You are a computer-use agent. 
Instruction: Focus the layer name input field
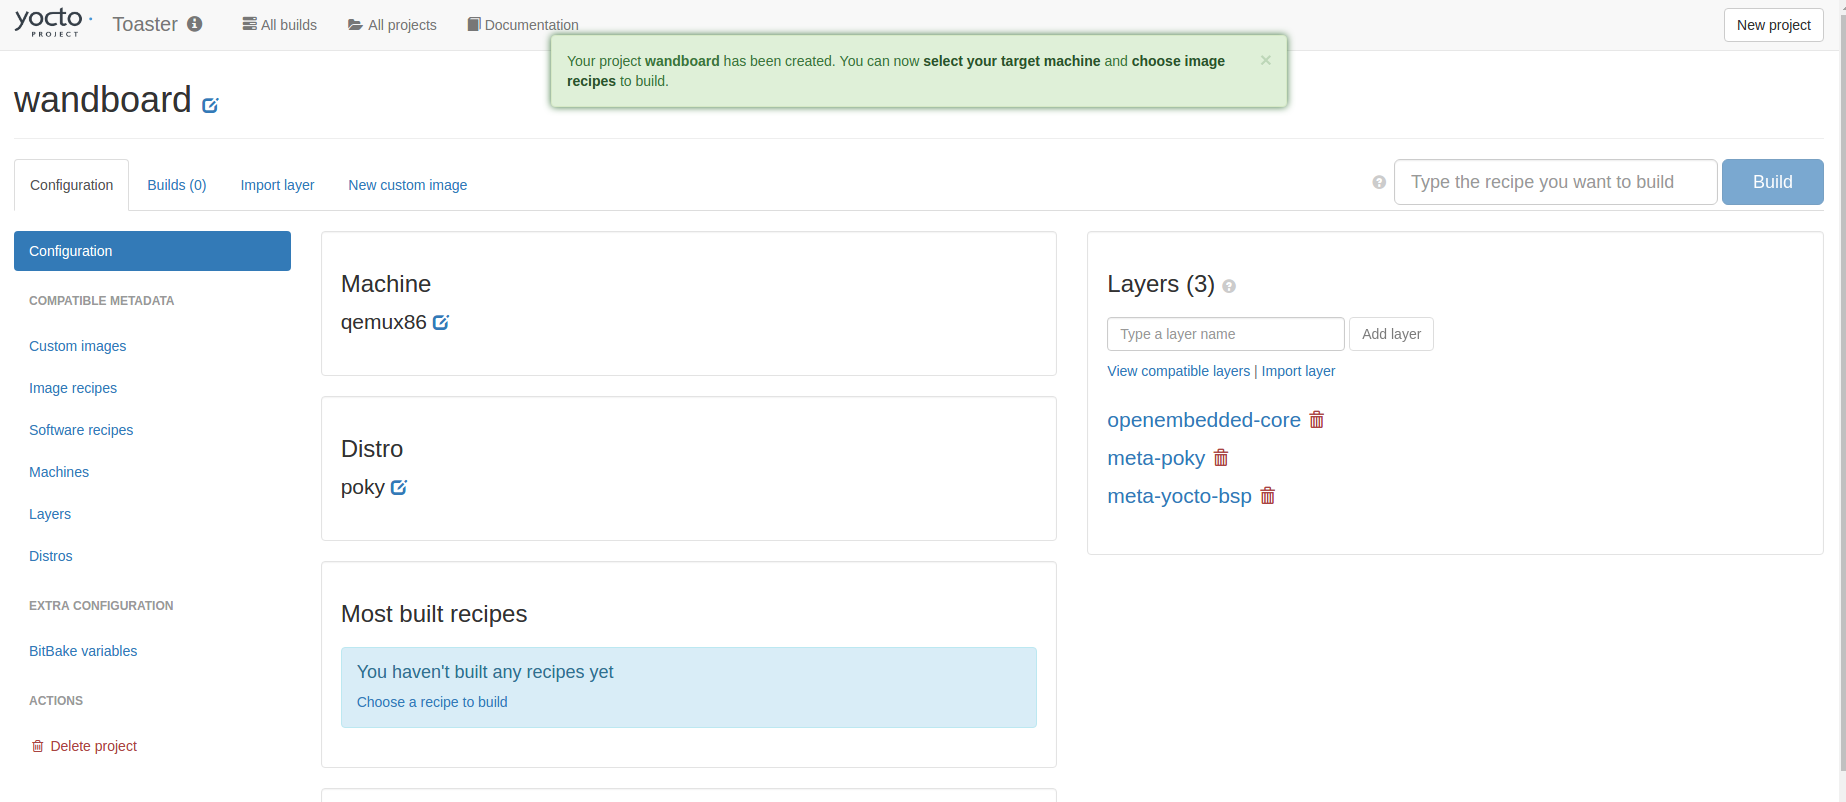click(1225, 334)
